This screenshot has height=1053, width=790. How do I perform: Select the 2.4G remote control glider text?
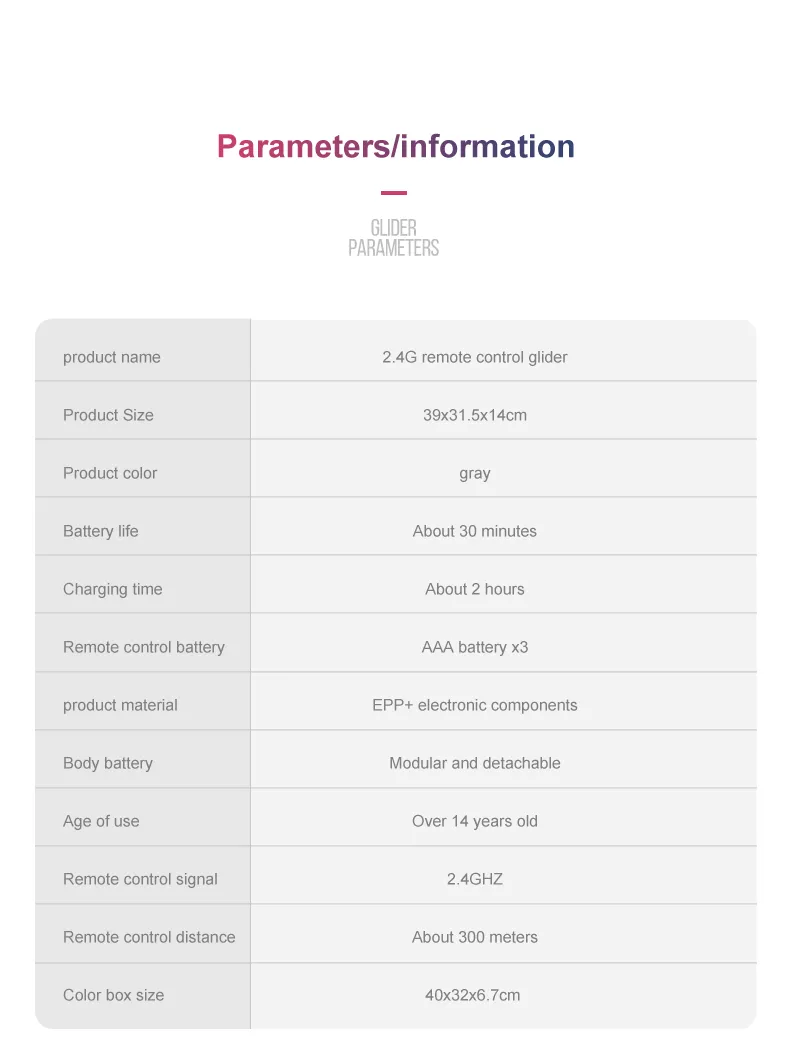click(x=474, y=357)
